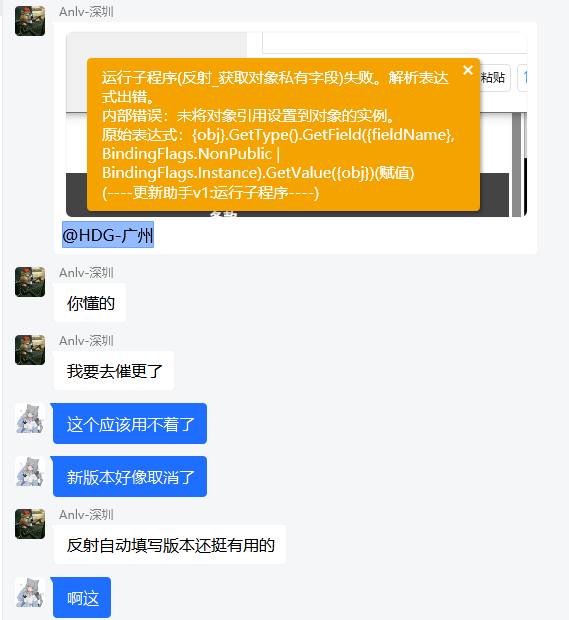Click anime avatar beside 啊这 message
This screenshot has width=569, height=620.
(30, 592)
